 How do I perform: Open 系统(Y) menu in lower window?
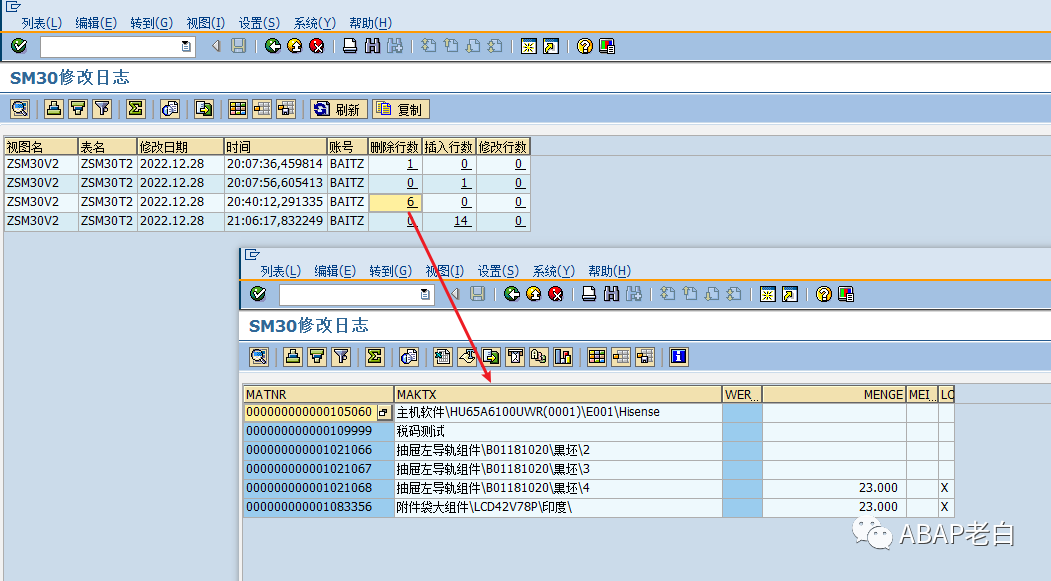pos(554,271)
